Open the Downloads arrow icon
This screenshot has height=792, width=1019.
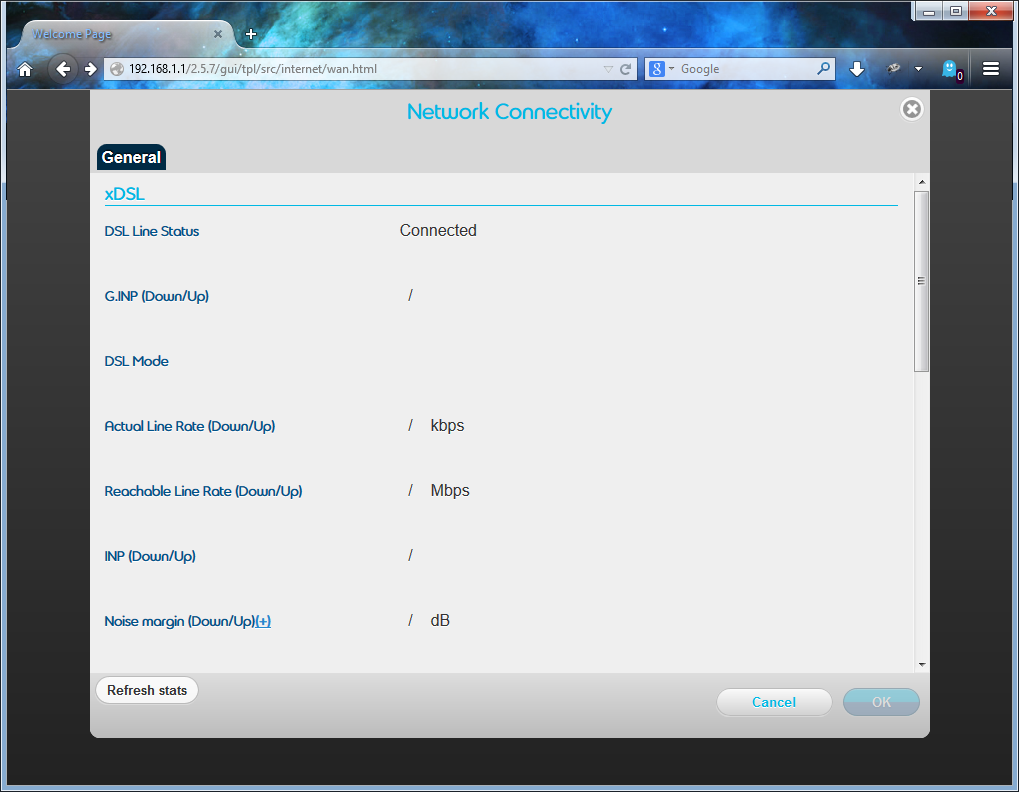[857, 69]
